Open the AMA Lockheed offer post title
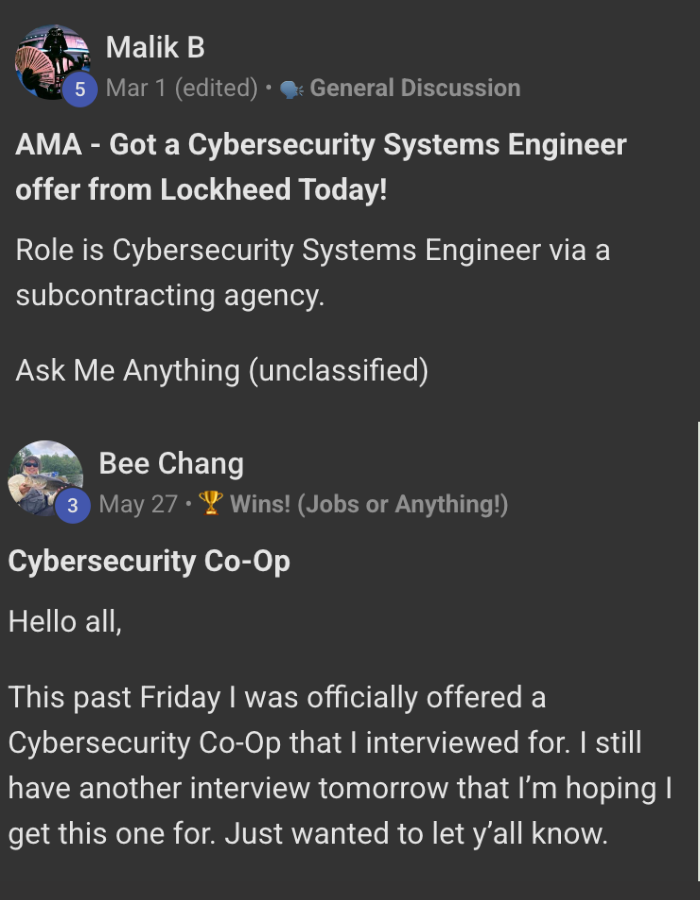The width and height of the screenshot is (700, 900). click(320, 167)
